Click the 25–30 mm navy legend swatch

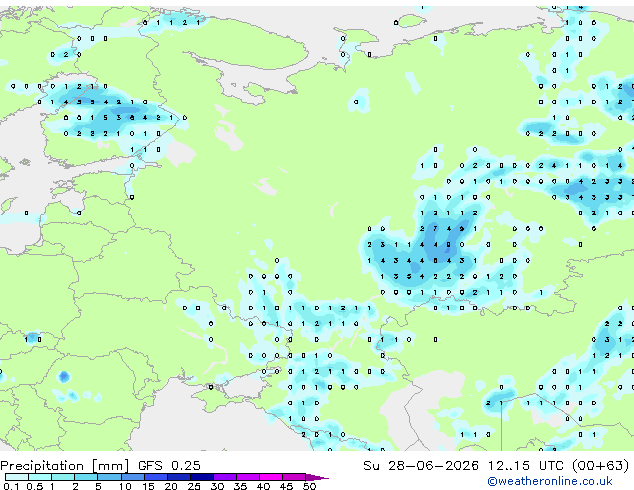pos(202,477)
